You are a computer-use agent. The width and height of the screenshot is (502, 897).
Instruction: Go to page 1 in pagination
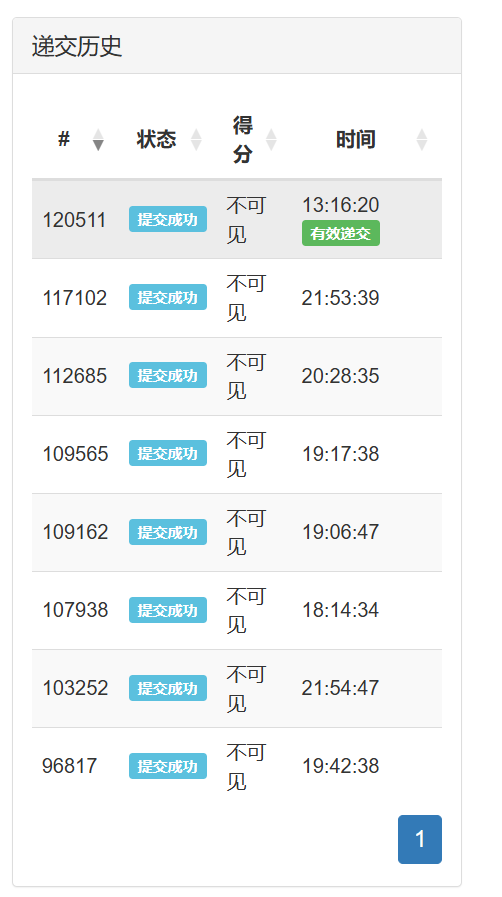click(420, 839)
